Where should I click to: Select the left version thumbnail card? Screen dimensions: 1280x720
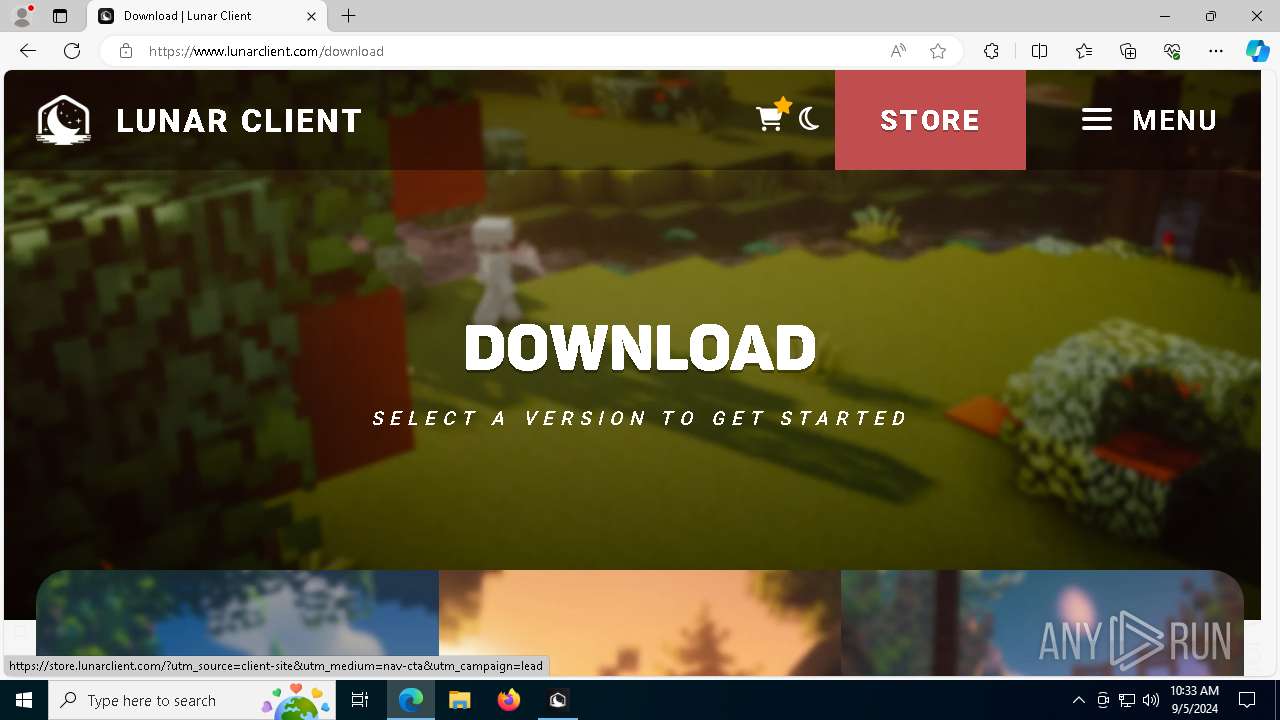click(x=238, y=623)
